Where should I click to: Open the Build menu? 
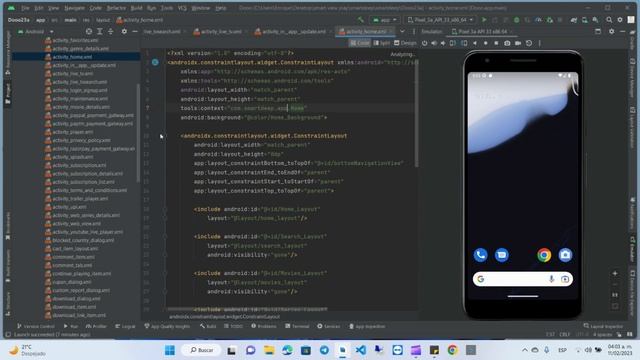137,8
